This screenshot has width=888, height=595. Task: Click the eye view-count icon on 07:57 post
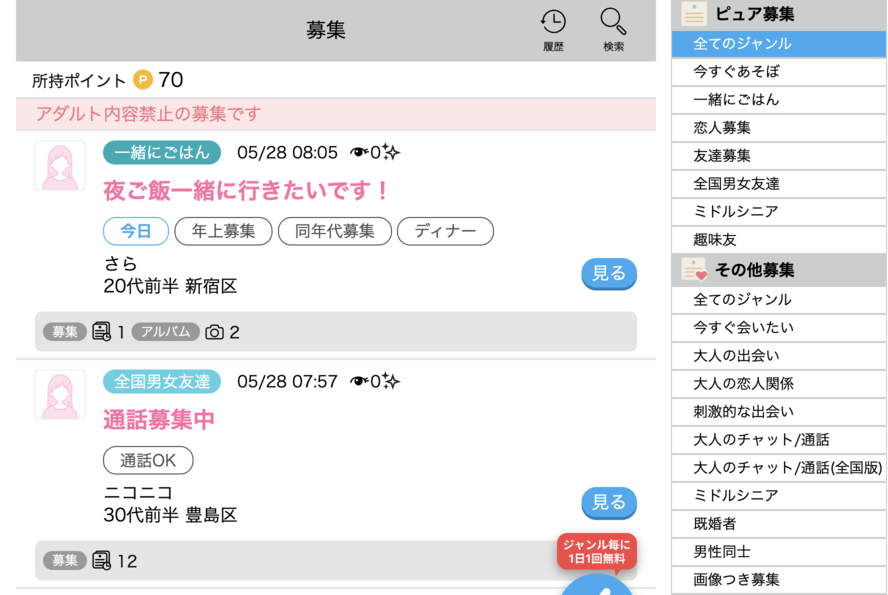[x=359, y=382]
